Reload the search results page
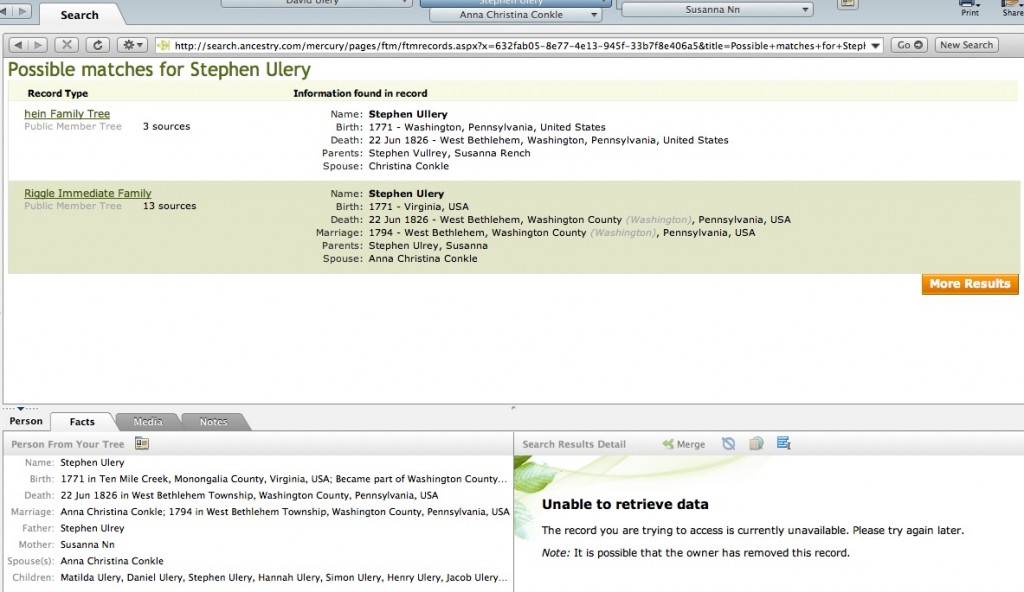Viewport: 1024px width, 592px height. (97, 45)
